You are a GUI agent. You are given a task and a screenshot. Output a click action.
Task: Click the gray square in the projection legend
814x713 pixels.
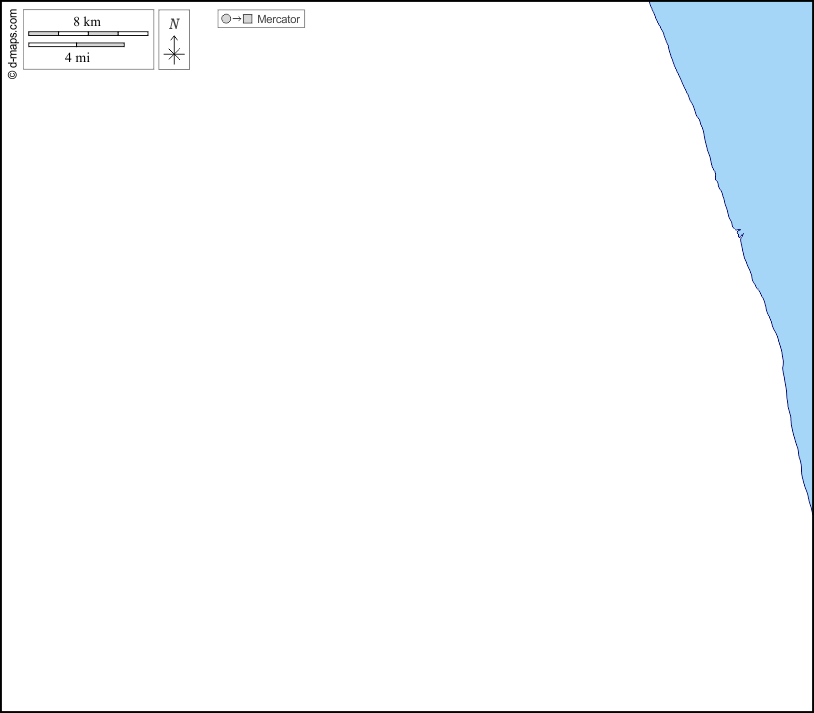click(x=247, y=19)
